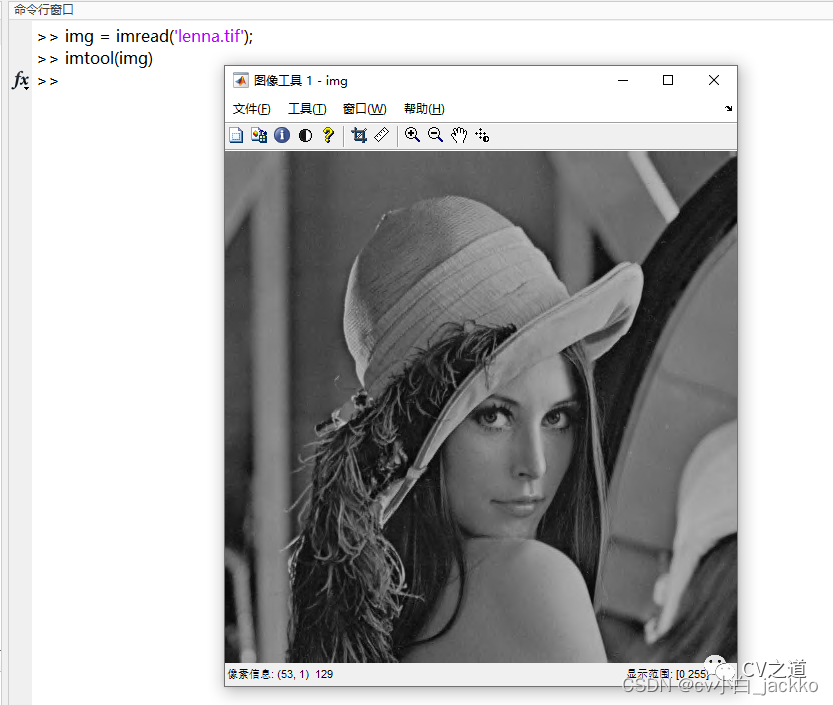Screen dimensions: 833x705
Task: Click the dock arrow at menu bar right
Action: tap(728, 108)
